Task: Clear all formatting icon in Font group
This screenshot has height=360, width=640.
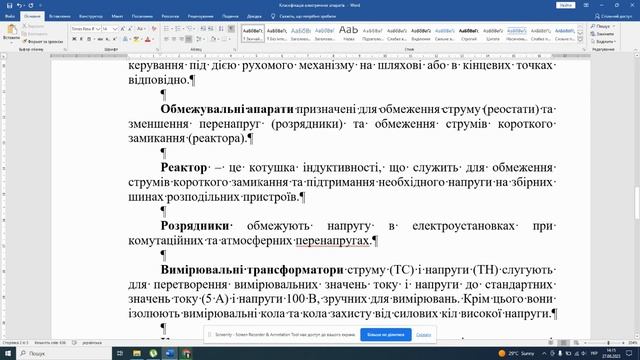Action: (x=154, y=29)
